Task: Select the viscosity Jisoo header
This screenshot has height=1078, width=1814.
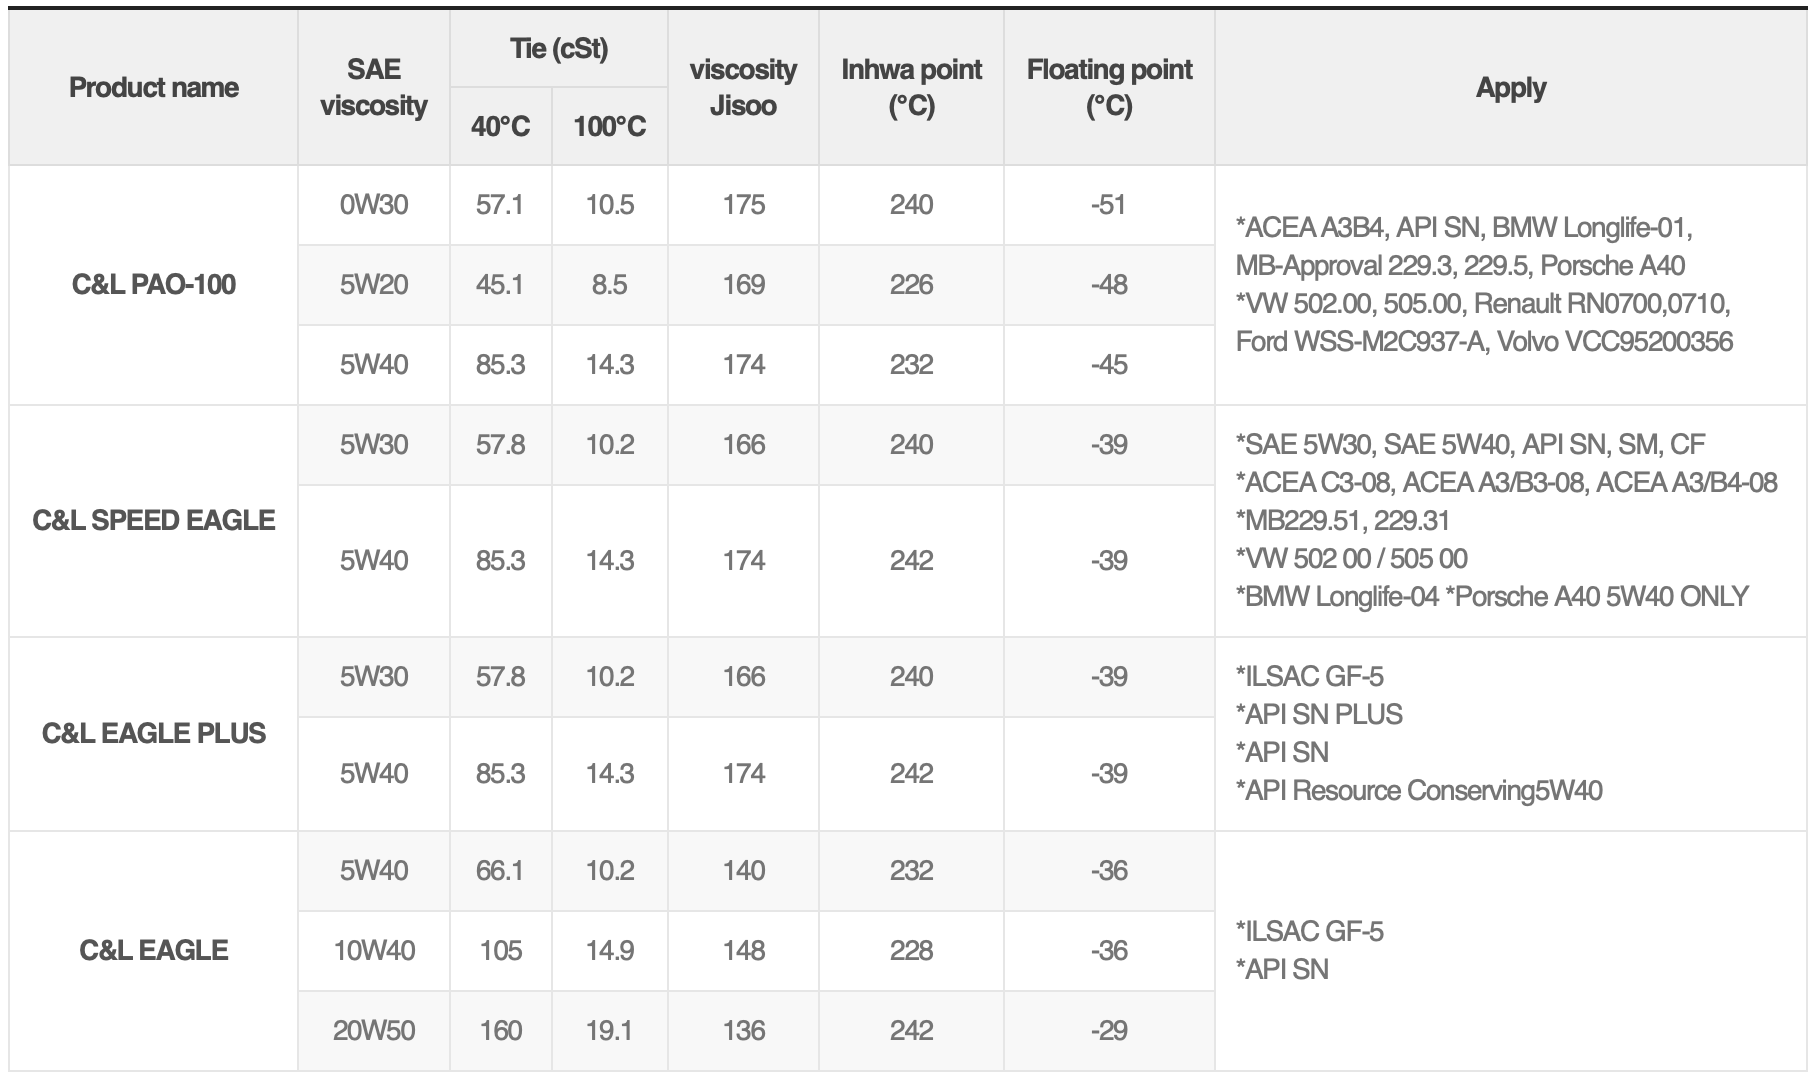Action: (743, 88)
